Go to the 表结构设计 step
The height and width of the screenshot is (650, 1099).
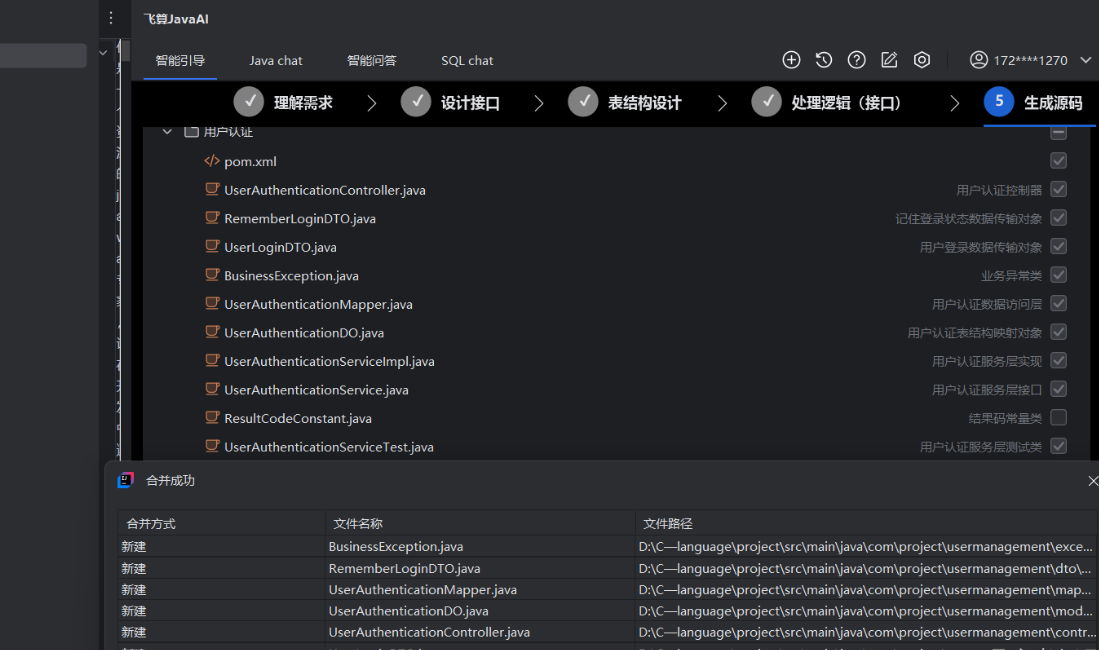coord(625,103)
